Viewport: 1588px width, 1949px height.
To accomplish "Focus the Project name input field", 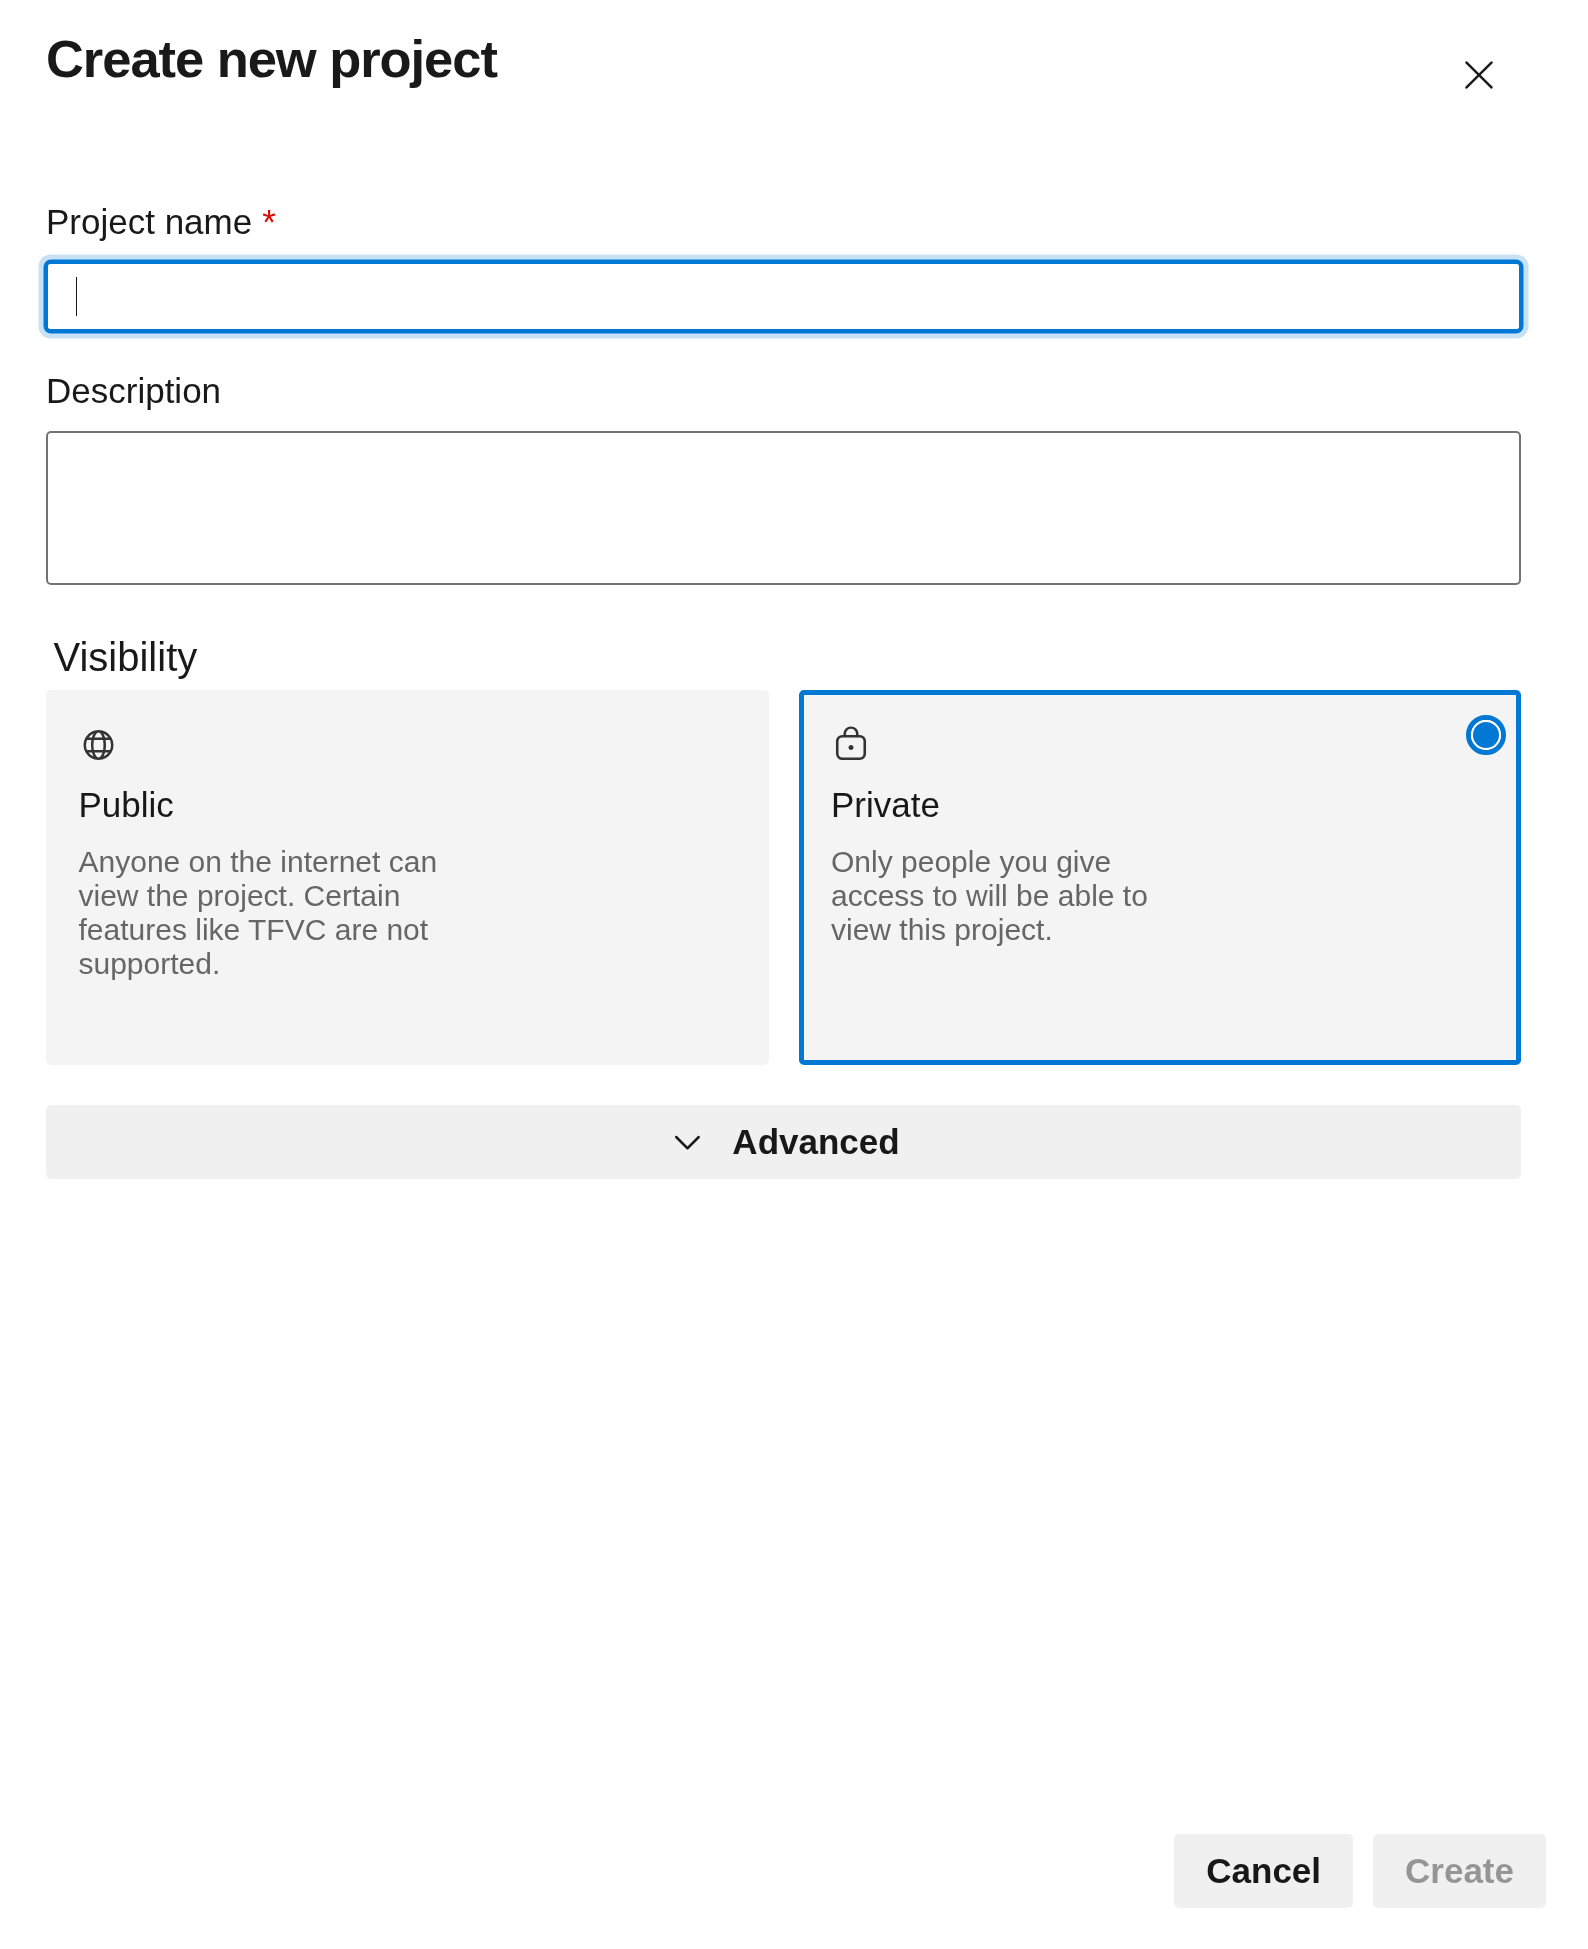I will point(783,297).
